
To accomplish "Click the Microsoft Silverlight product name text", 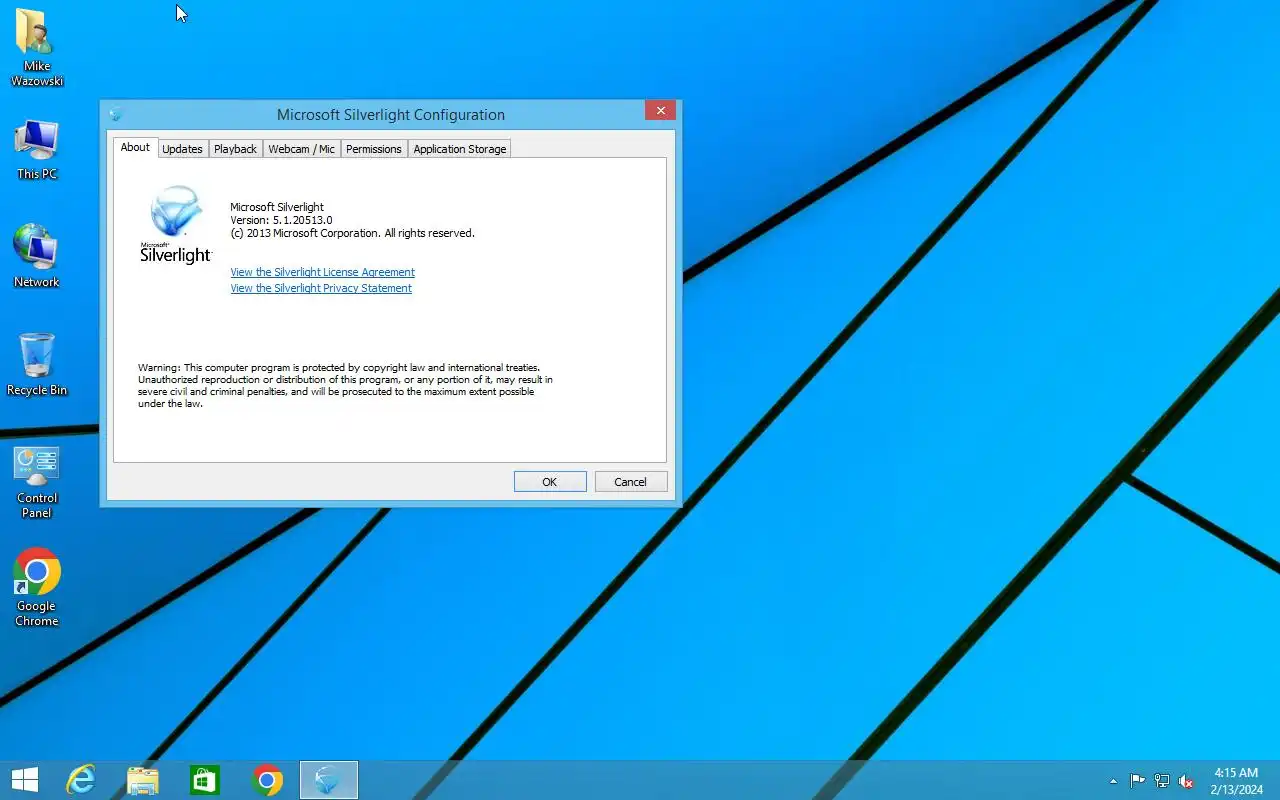I will coord(277,207).
